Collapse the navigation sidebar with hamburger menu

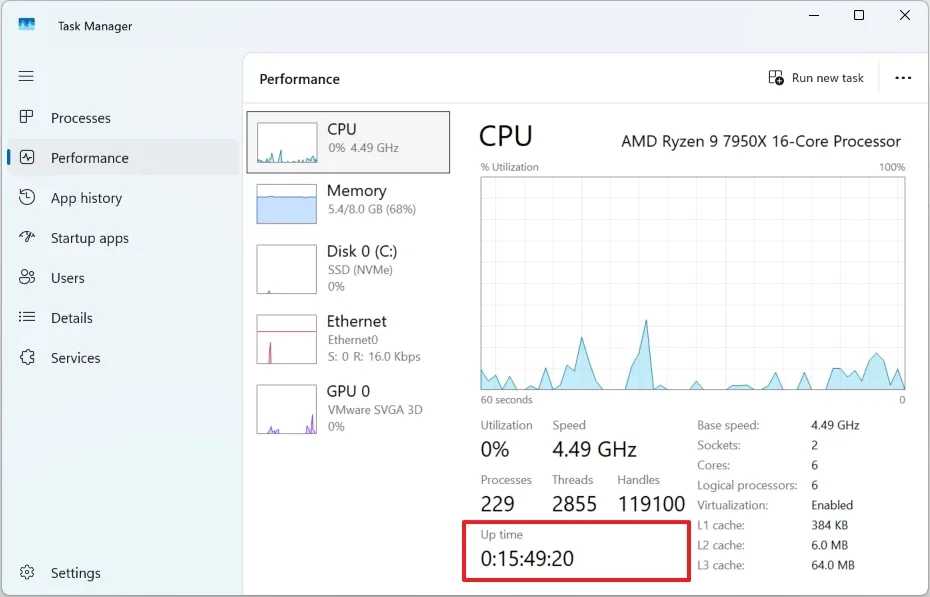(x=26, y=76)
